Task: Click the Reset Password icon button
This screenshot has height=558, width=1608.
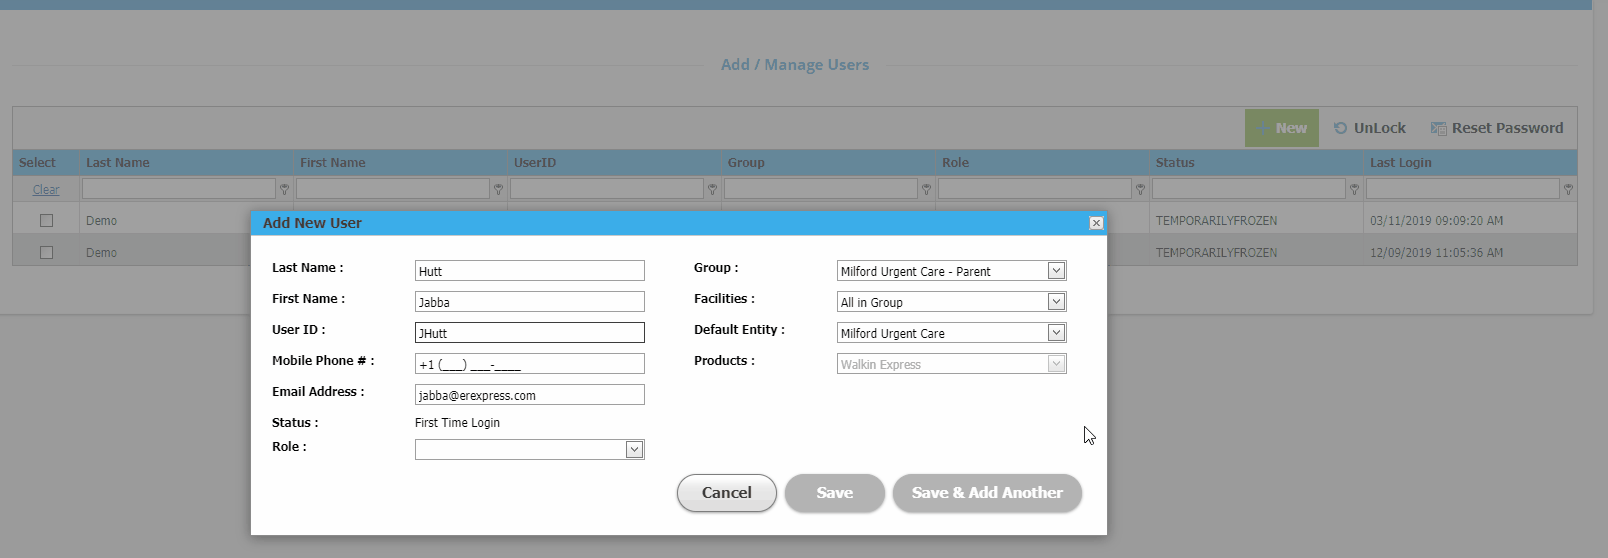Action: tap(1496, 128)
